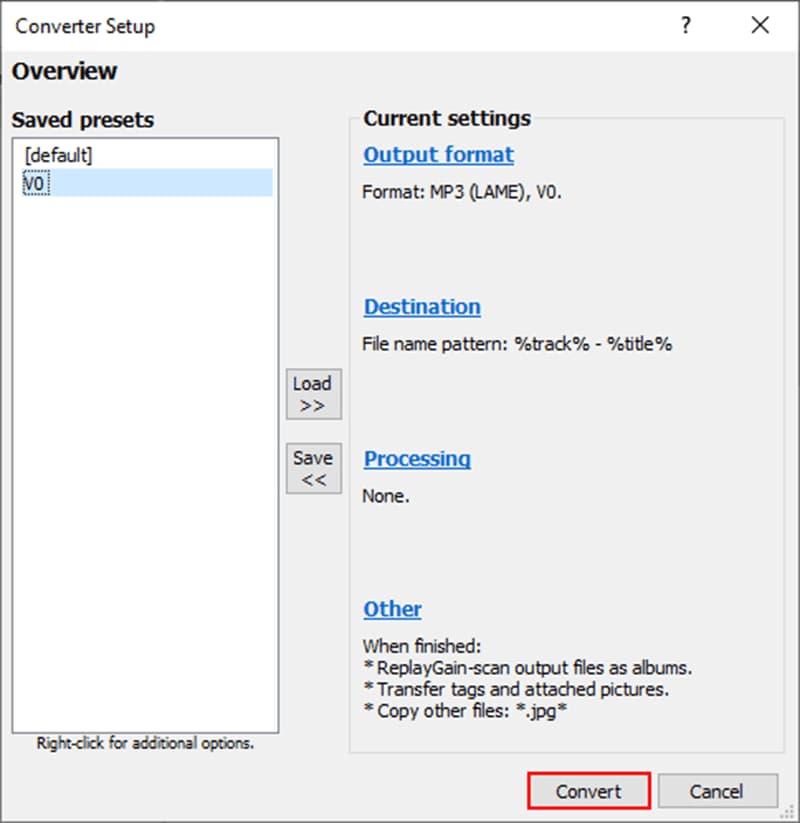Select the V0 preset
The image size is (800, 823).
point(147,183)
